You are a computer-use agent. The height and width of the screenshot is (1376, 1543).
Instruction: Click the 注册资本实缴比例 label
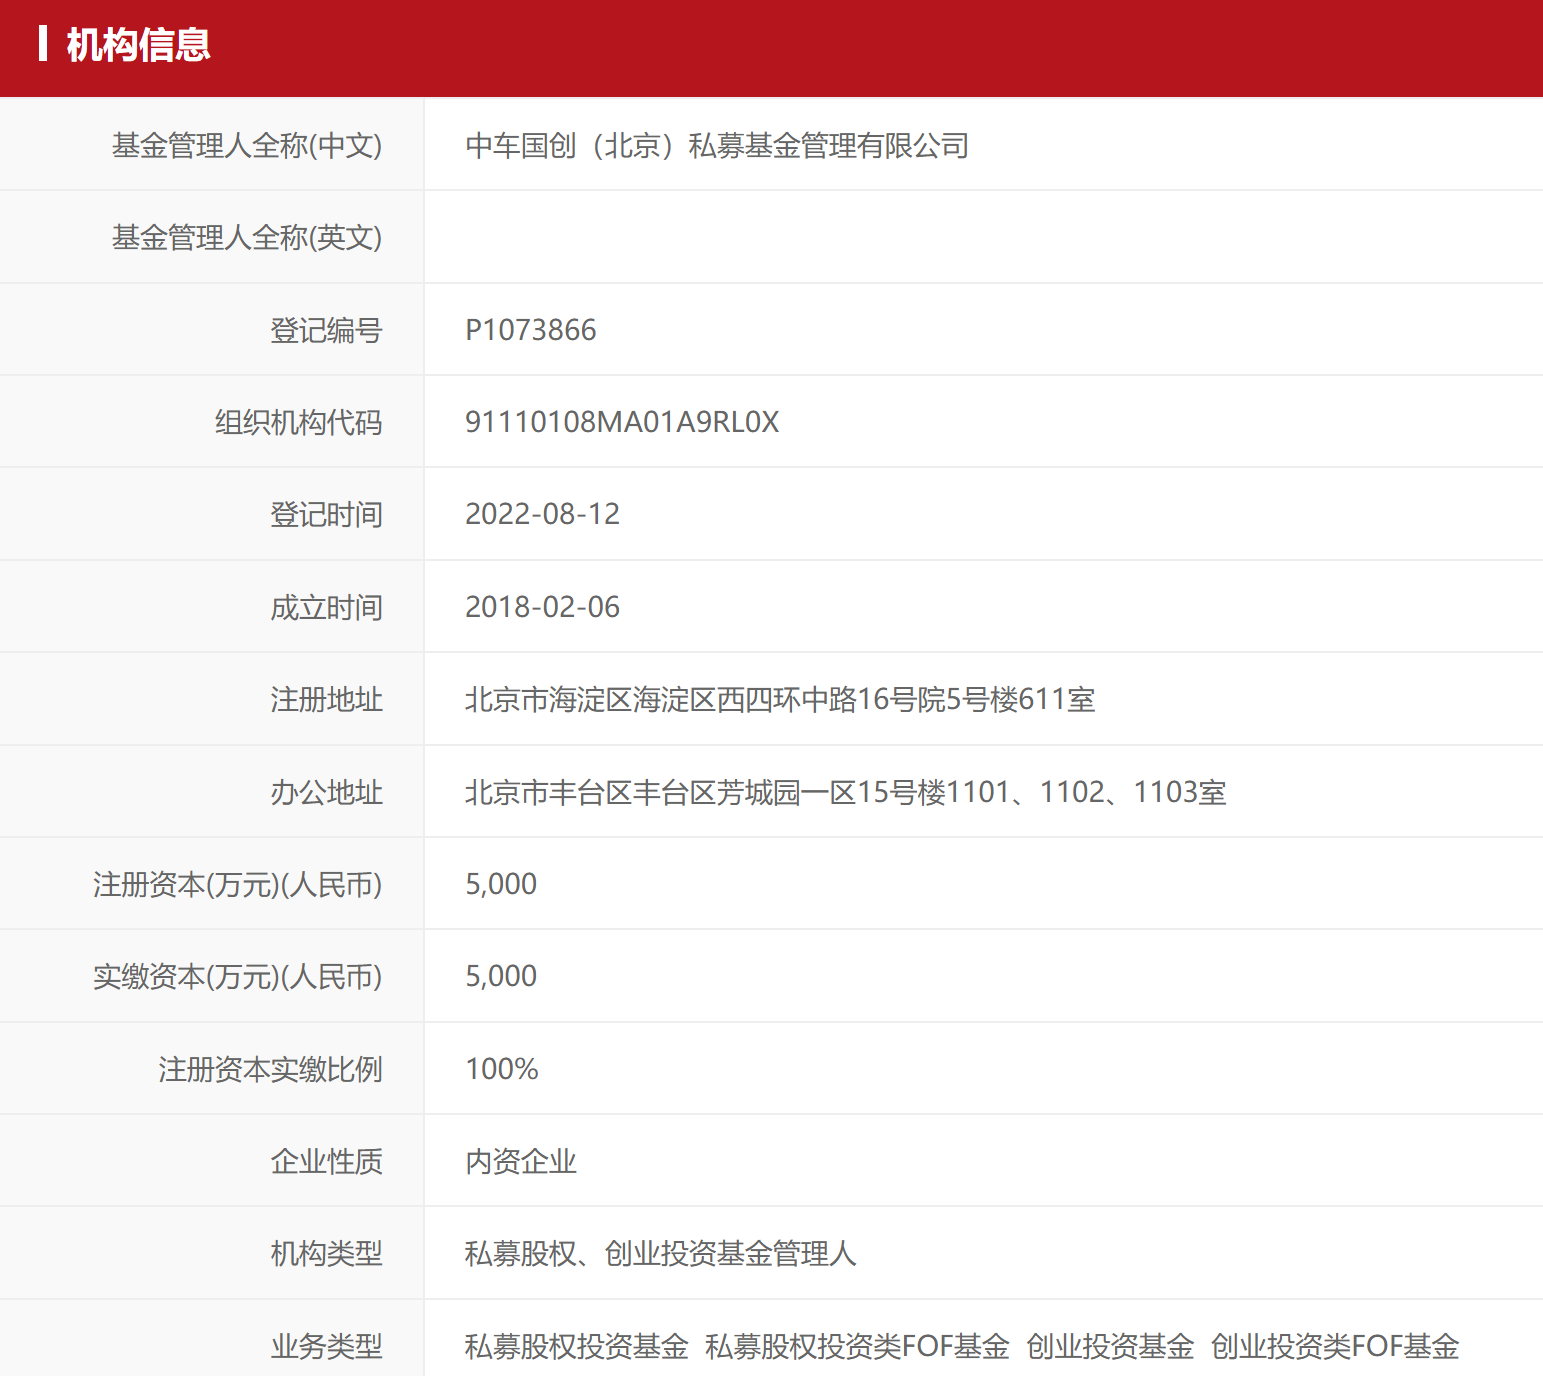coord(270,1070)
